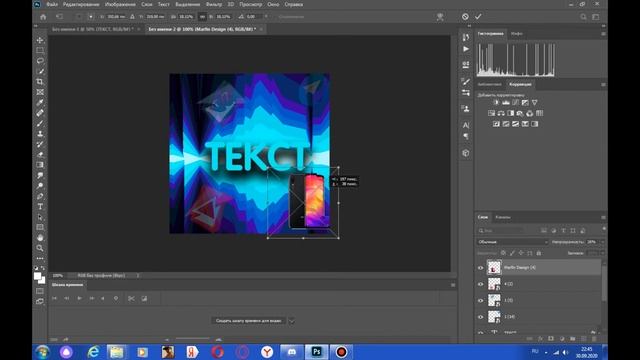Open the Histogram panel menu
The width and height of the screenshot is (640, 360).
pyautogui.click(x=603, y=33)
